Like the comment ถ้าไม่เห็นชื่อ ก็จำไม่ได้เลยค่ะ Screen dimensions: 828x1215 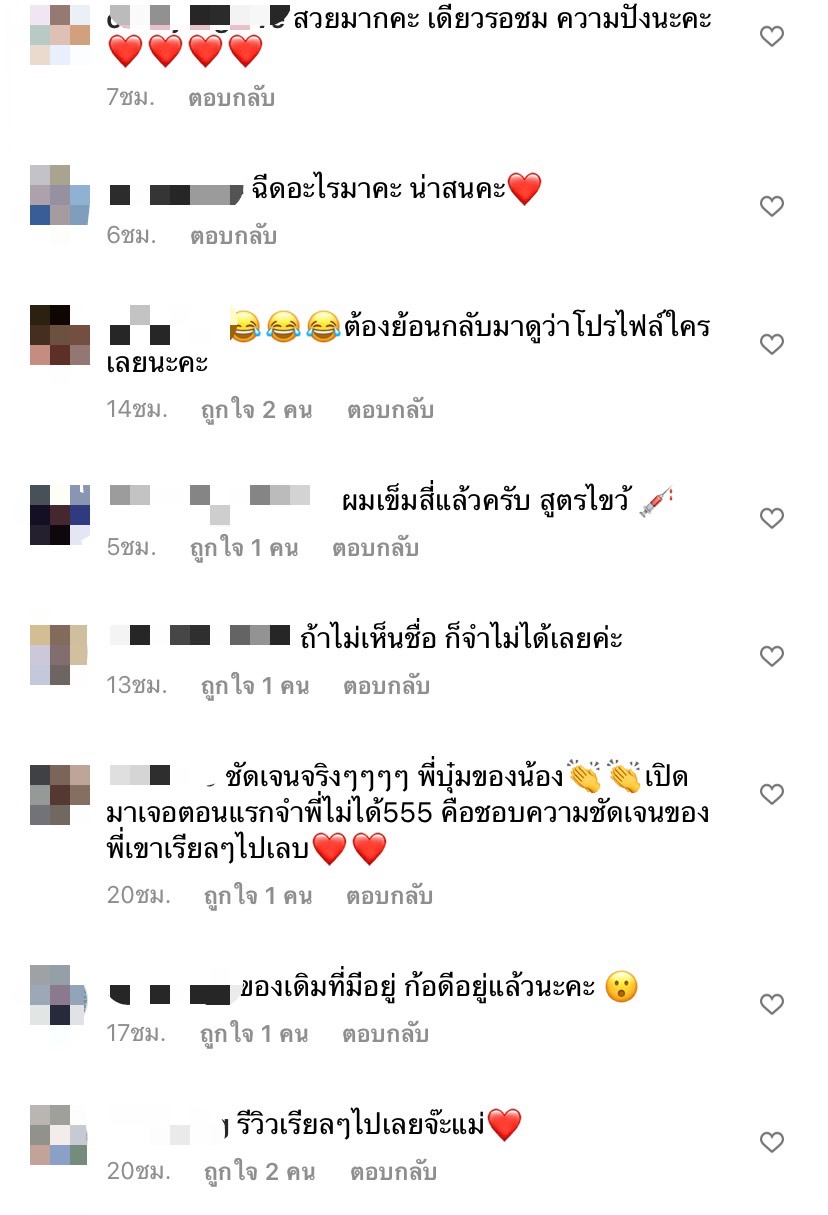pos(771,656)
